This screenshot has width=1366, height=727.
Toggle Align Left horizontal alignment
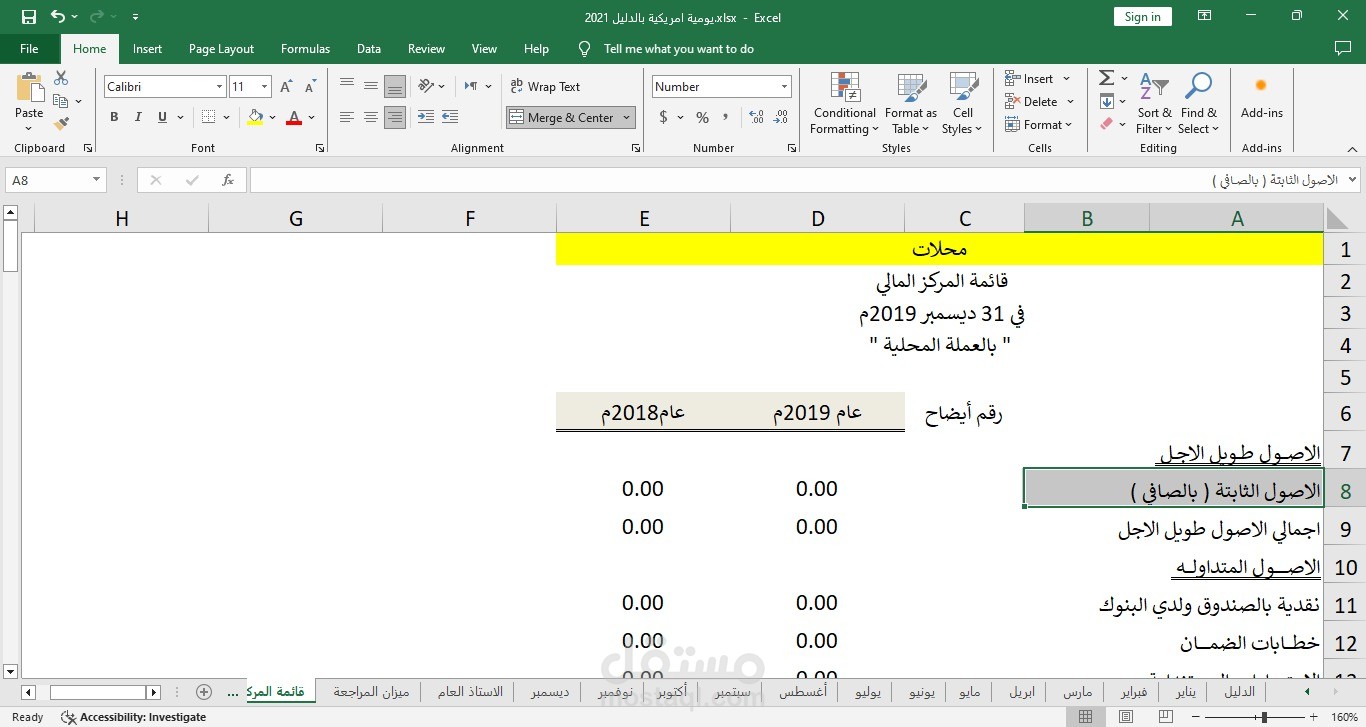point(347,117)
